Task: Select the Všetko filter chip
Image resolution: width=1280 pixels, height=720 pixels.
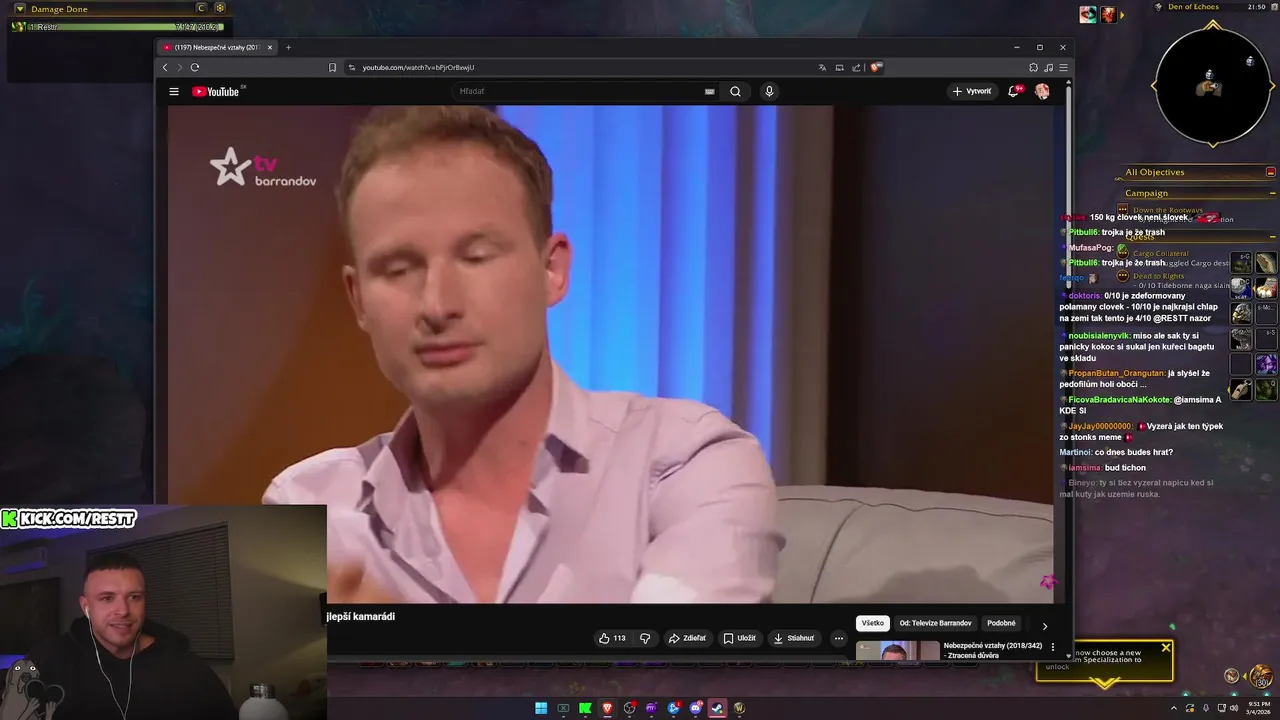Action: coord(873,623)
